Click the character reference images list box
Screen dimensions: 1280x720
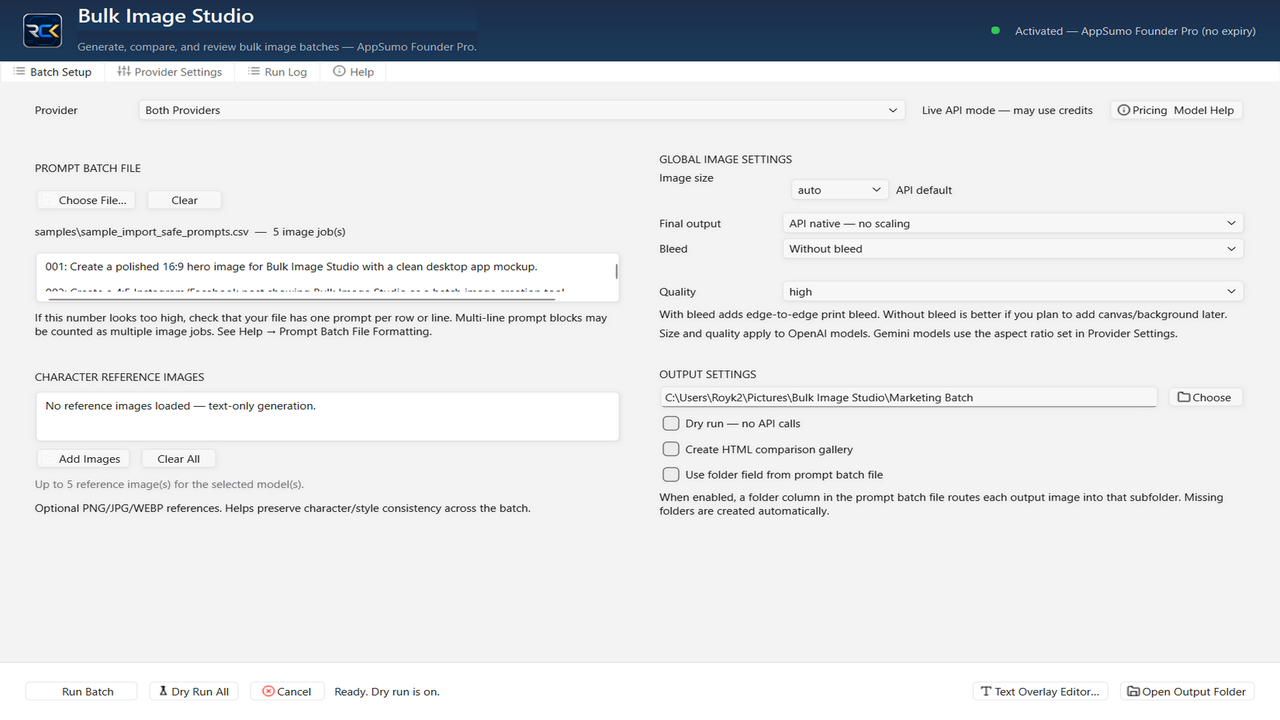pos(327,416)
